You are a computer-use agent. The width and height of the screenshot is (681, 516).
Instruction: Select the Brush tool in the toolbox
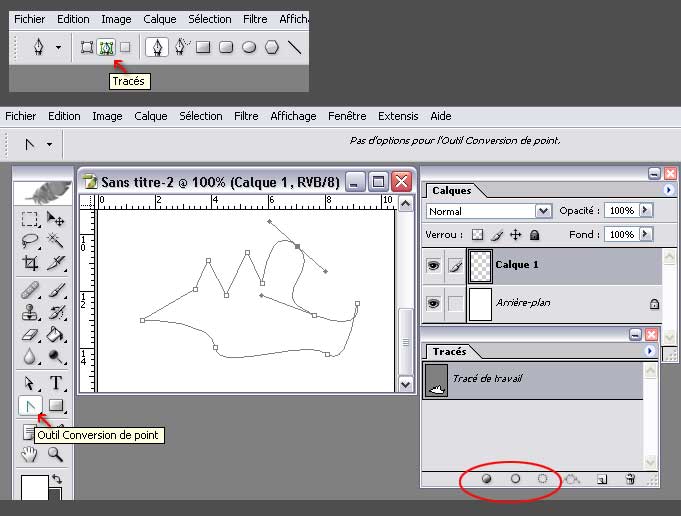(x=56, y=290)
